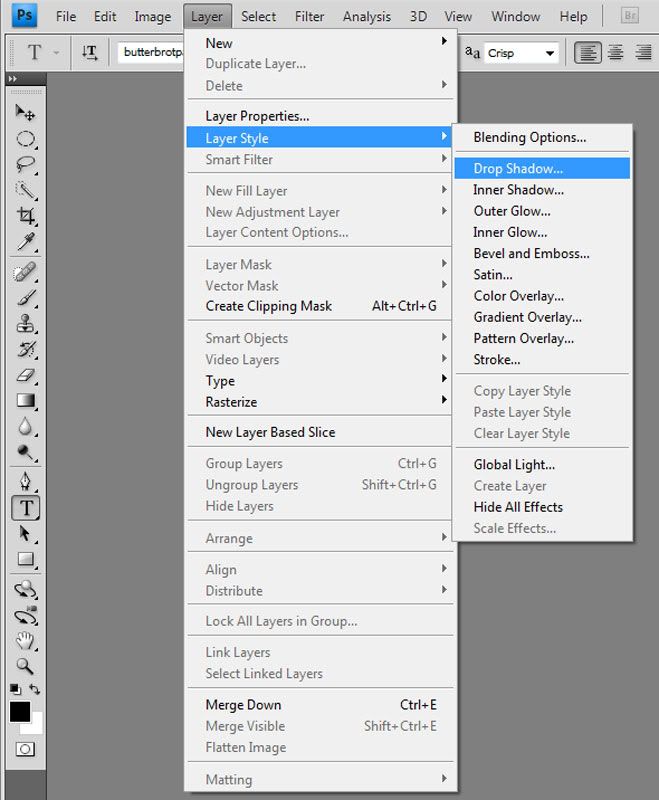Open the View menu

[x=458, y=17]
